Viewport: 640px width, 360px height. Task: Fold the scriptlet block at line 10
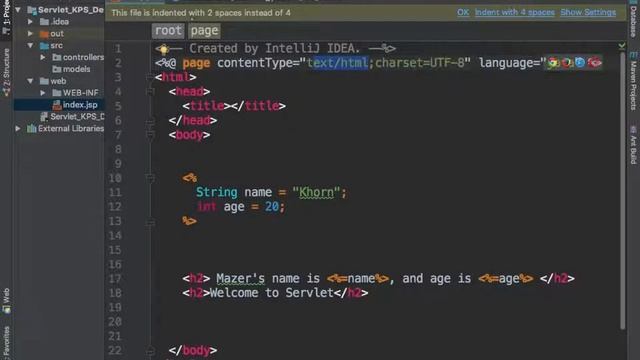pos(150,178)
